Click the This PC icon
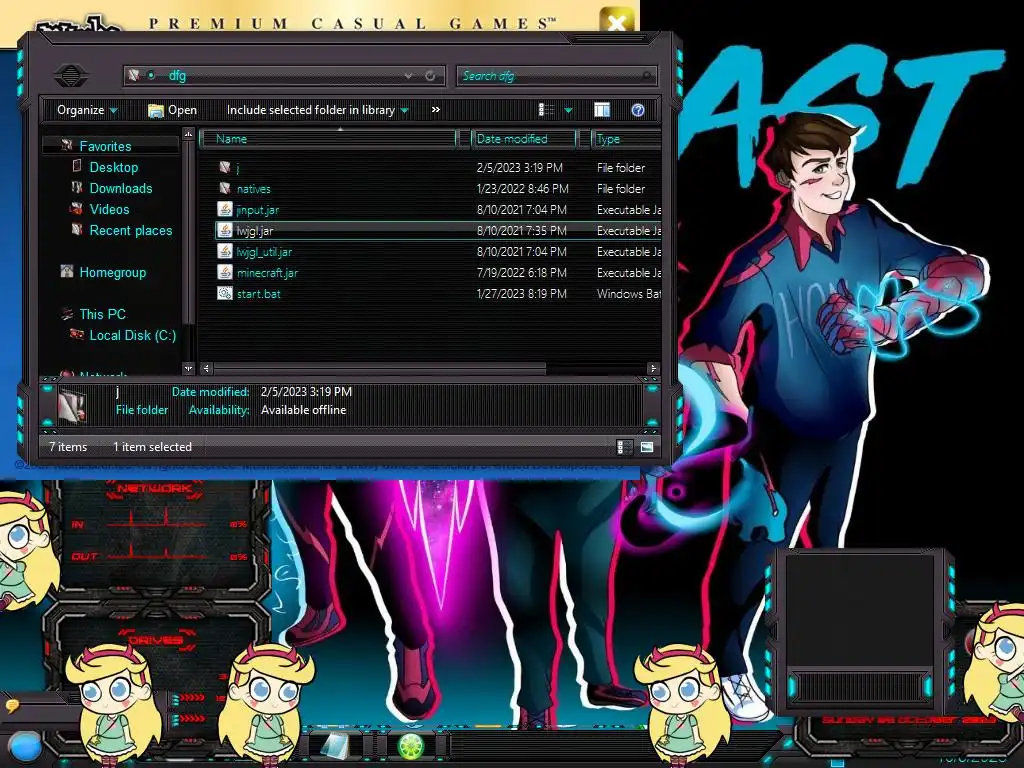The height and width of the screenshot is (768, 1024). (67, 313)
